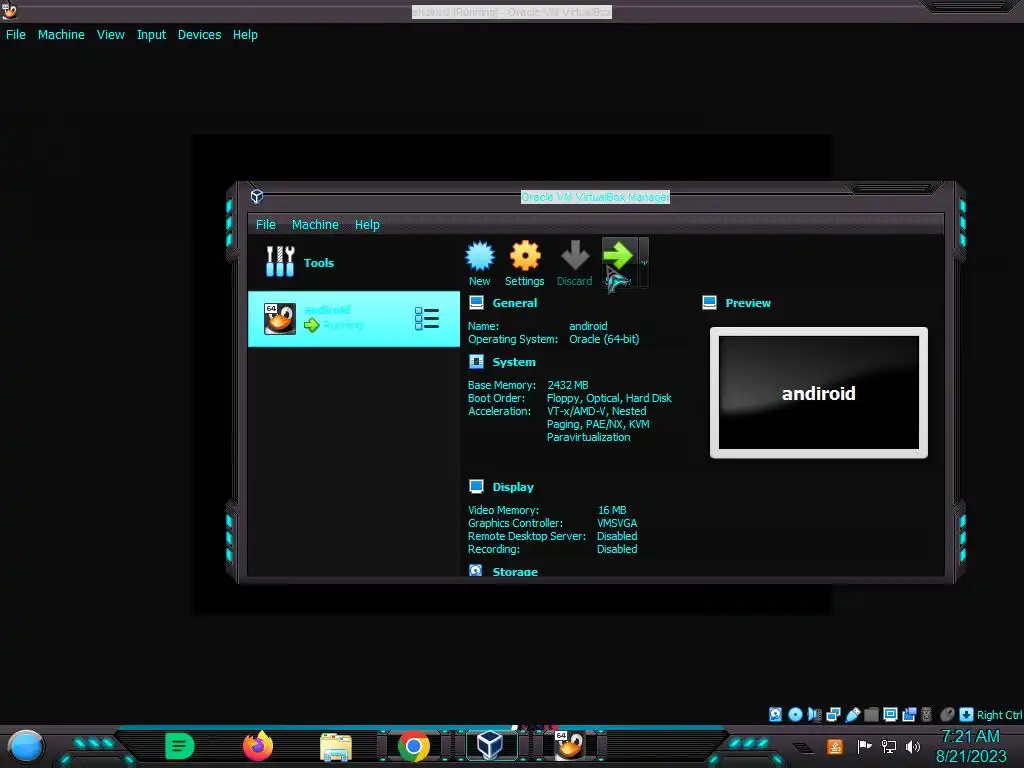This screenshot has height=768, width=1024.
Task: Click the clock showing 7:21 AM
Action: click(x=971, y=737)
